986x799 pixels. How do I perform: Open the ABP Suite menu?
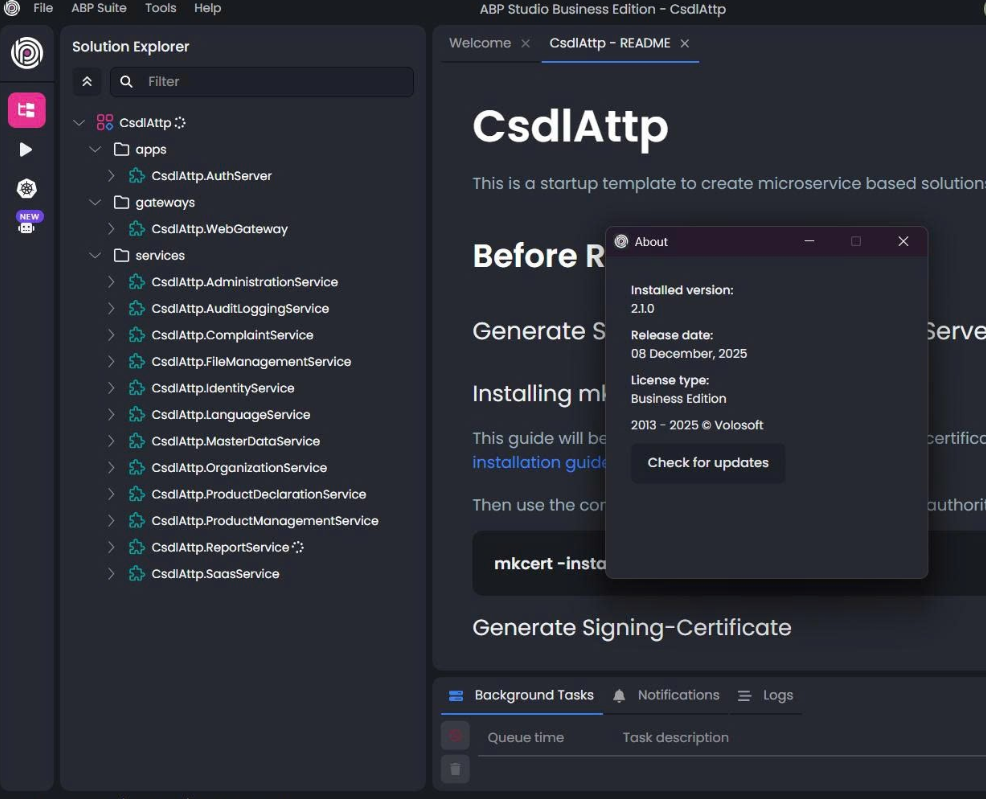click(x=99, y=8)
